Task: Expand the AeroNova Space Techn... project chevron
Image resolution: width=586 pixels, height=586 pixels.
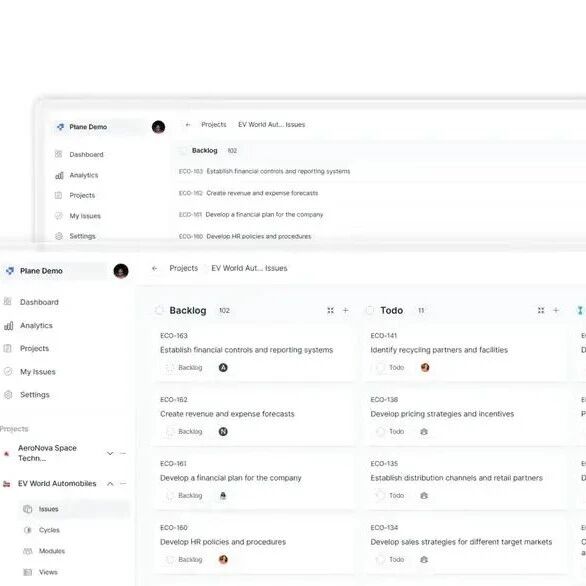Action: (110, 453)
